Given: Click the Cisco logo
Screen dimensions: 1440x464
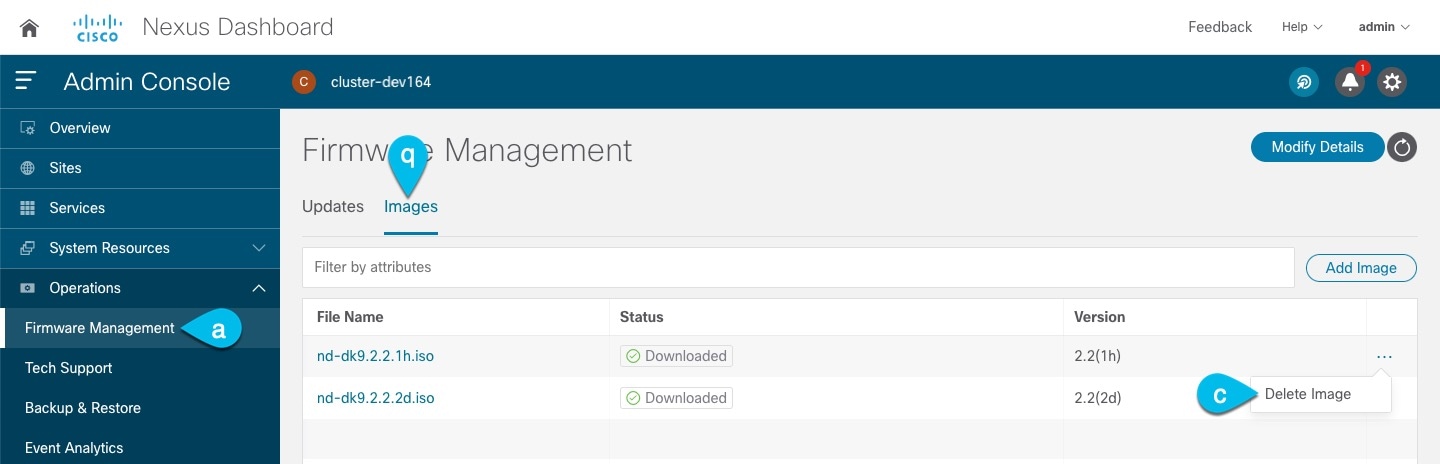Looking at the screenshot, I should 97,27.
